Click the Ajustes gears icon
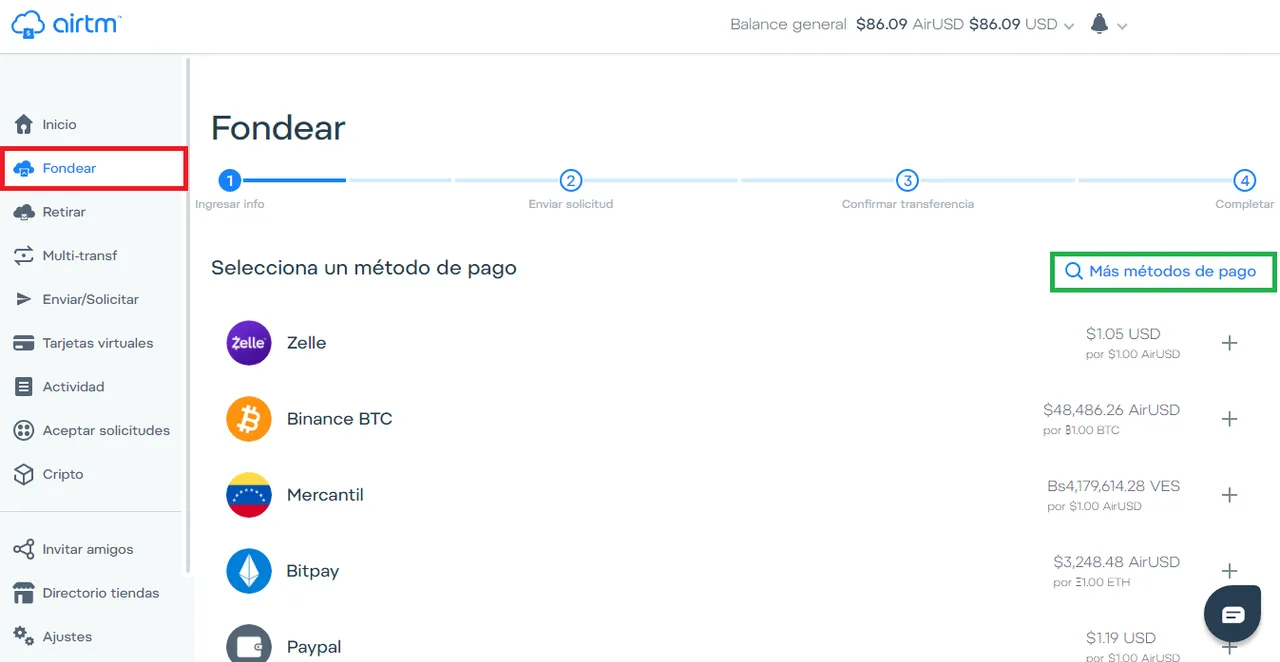Screen dimensions: 1280x662 coord(24,636)
